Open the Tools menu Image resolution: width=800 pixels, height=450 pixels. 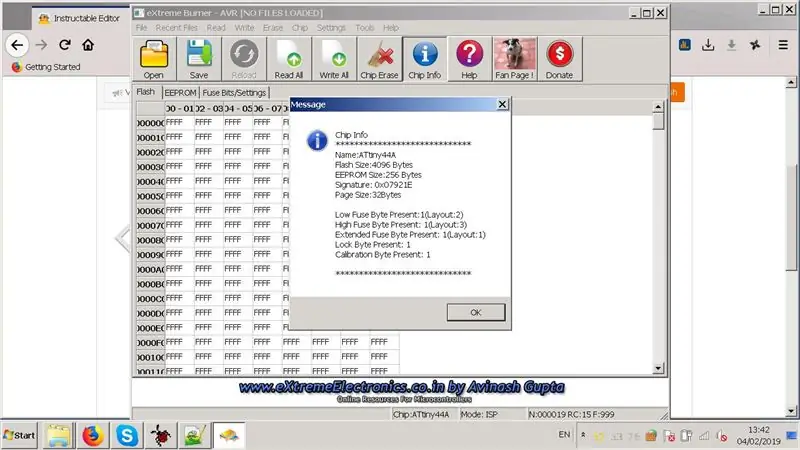coord(365,28)
